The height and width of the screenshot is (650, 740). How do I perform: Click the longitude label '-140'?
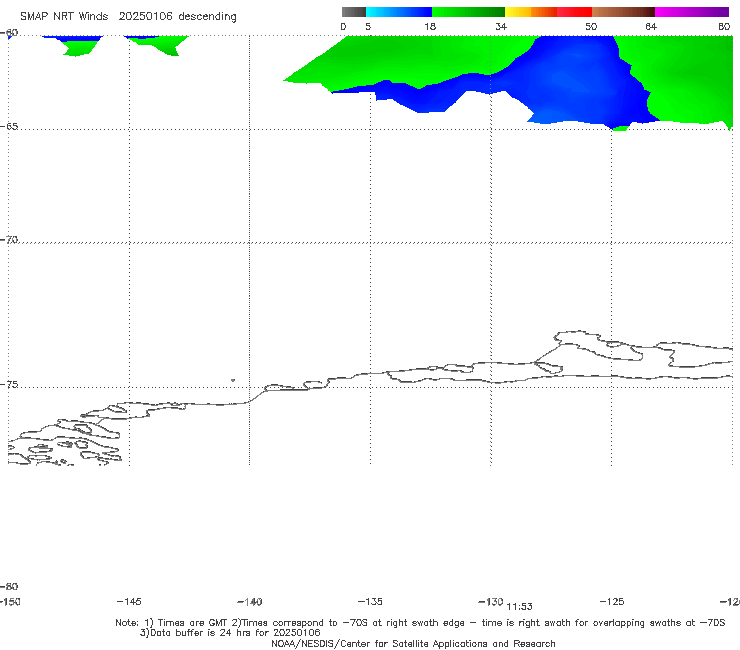pyautogui.click(x=250, y=602)
